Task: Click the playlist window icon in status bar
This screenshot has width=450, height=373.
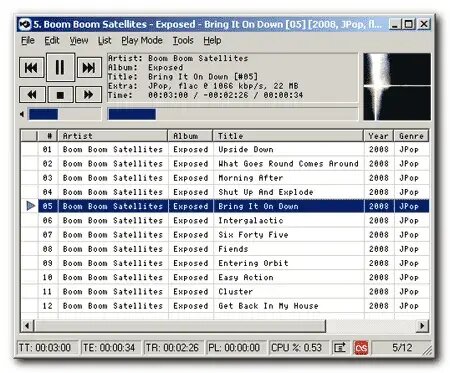Action: (x=341, y=348)
